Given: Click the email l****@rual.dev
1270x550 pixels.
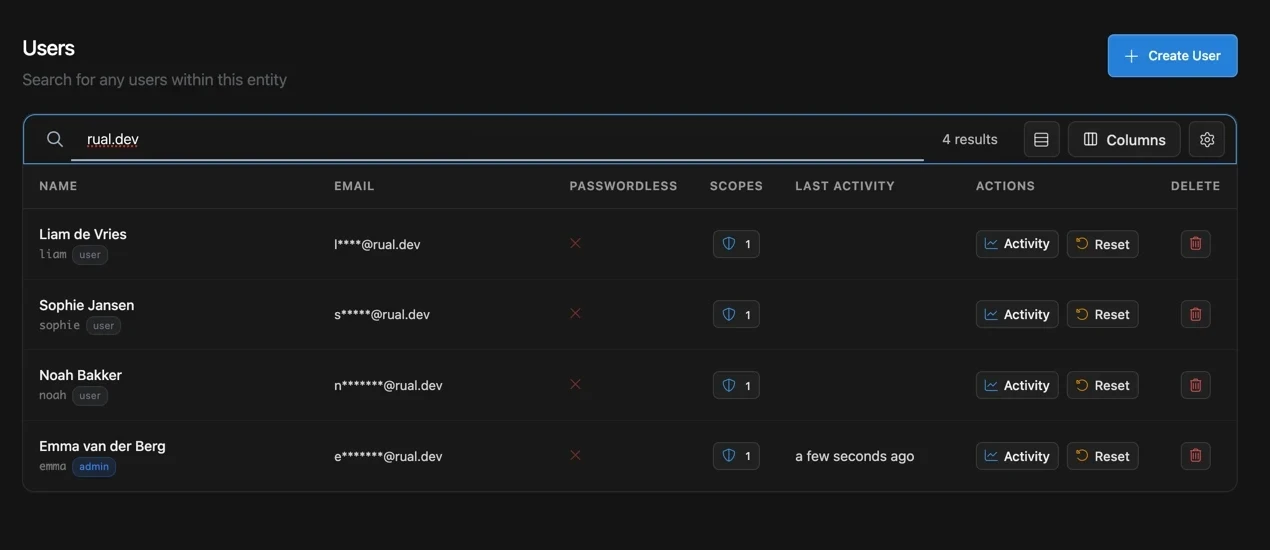Looking at the screenshot, I should 377,244.
